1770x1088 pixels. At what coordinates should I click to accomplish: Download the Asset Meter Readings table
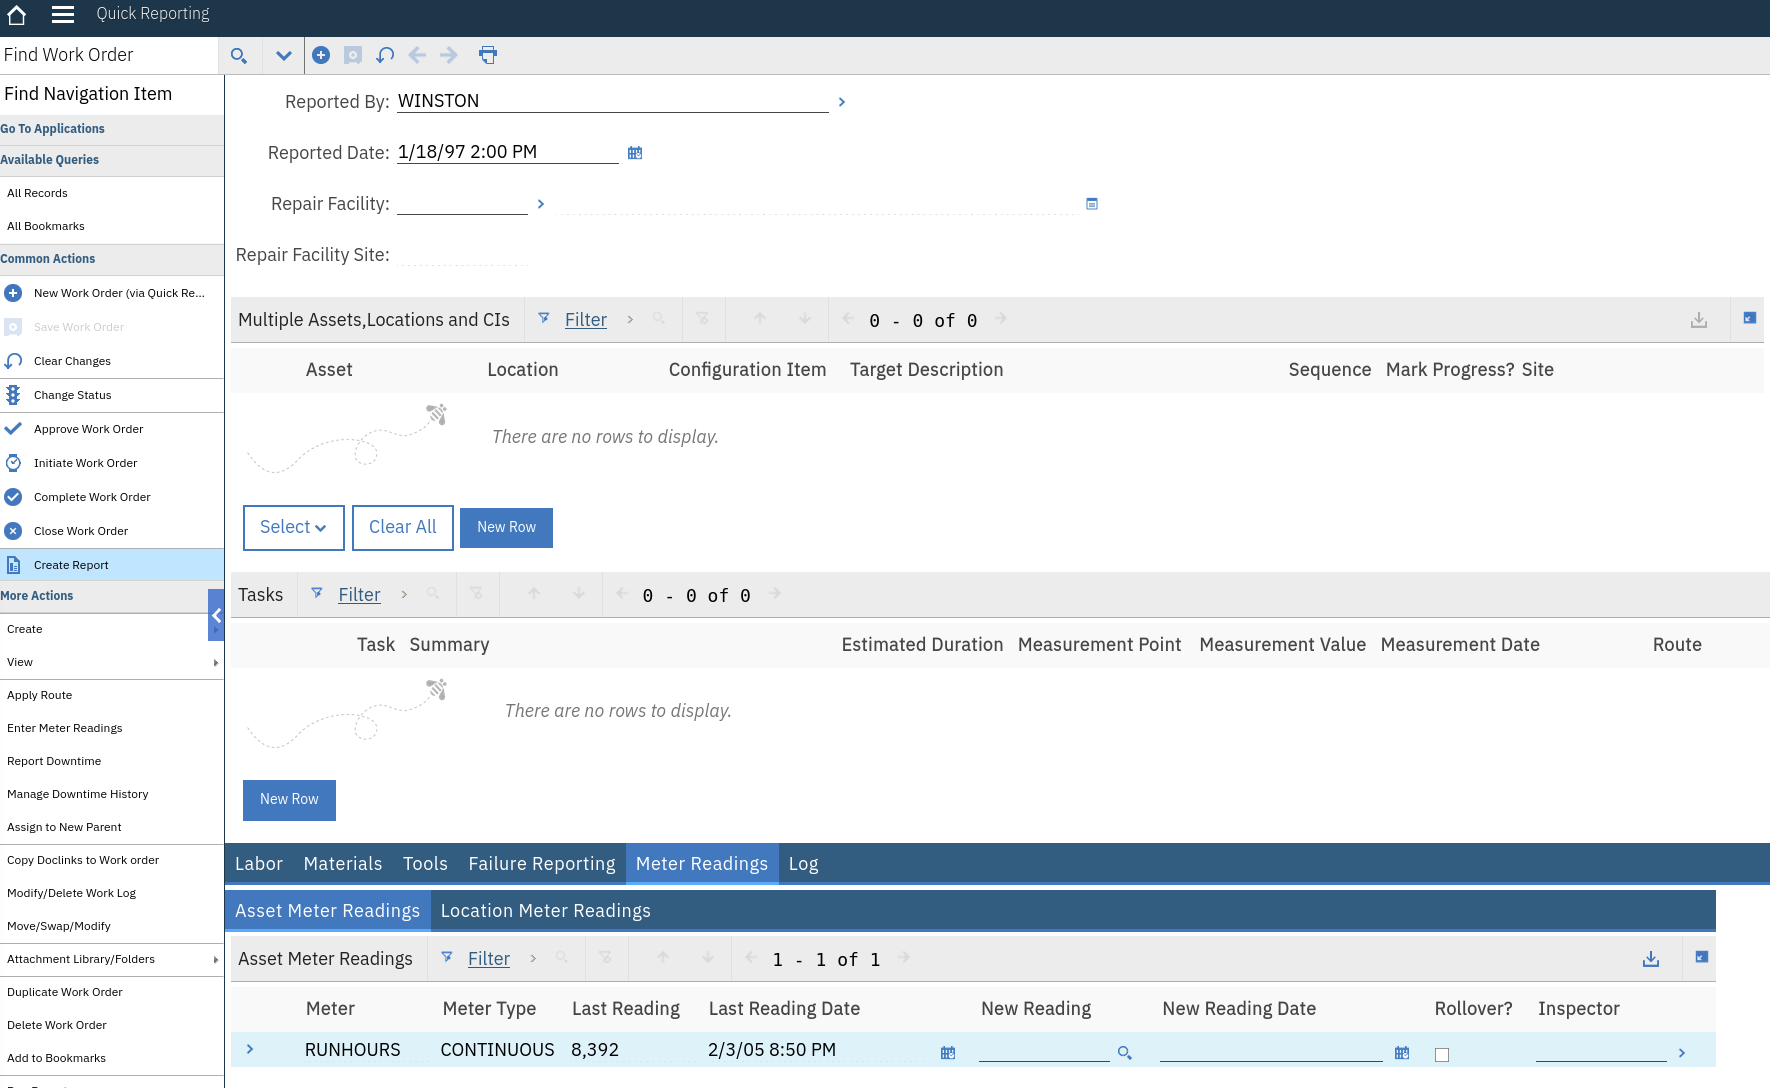click(1651, 959)
